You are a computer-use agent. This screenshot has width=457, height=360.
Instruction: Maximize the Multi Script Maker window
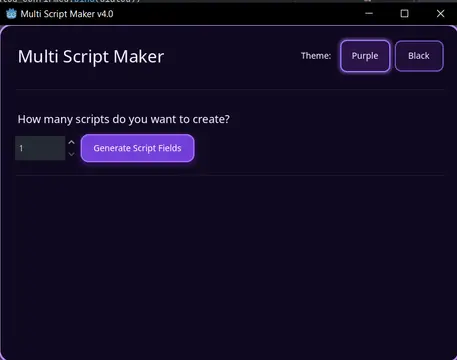point(404,13)
